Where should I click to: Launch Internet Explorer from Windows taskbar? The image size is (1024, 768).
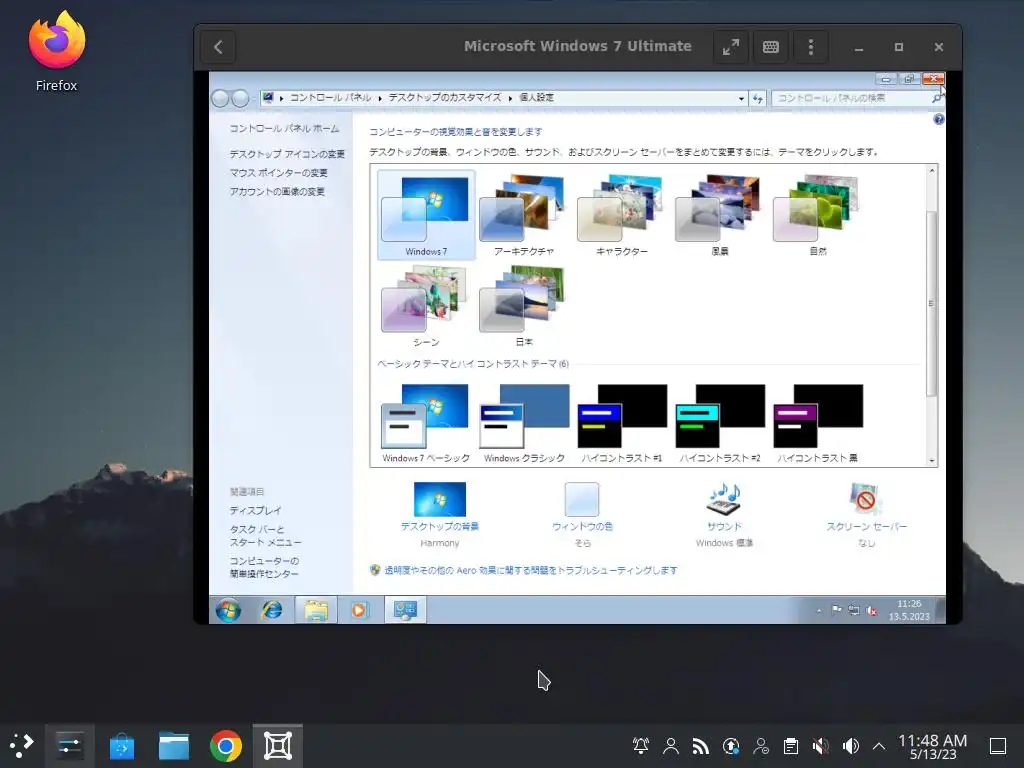pos(272,611)
